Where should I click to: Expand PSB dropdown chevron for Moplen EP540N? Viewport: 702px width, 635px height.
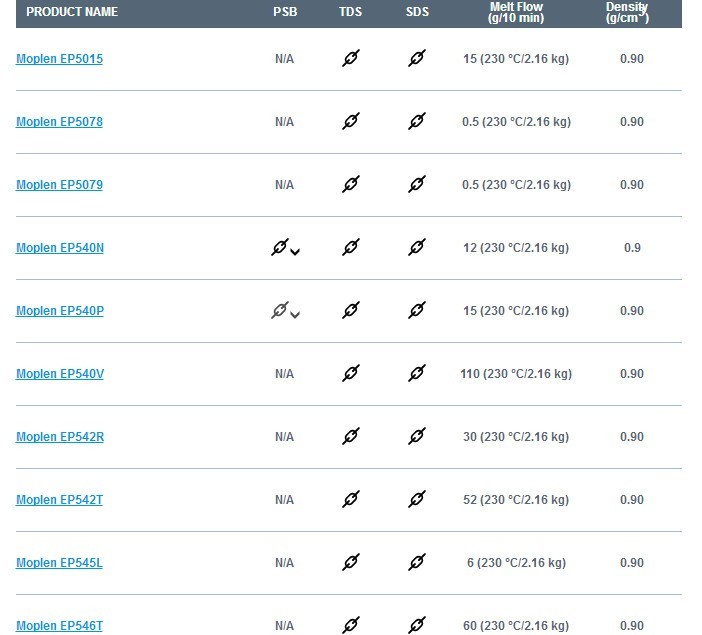[295, 252]
